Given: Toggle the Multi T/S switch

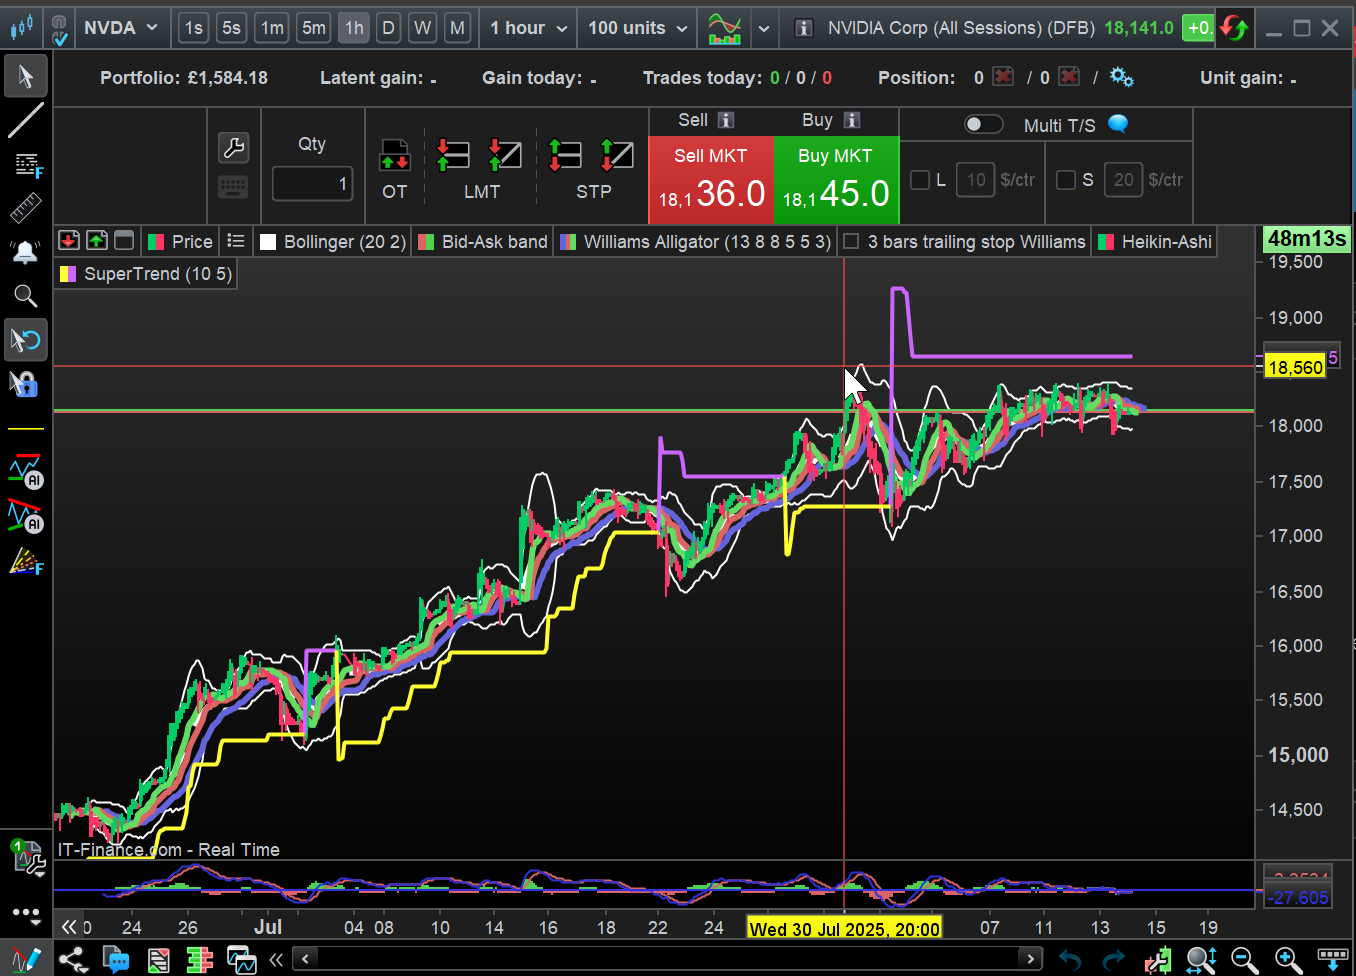Looking at the screenshot, I should pyautogui.click(x=983, y=124).
